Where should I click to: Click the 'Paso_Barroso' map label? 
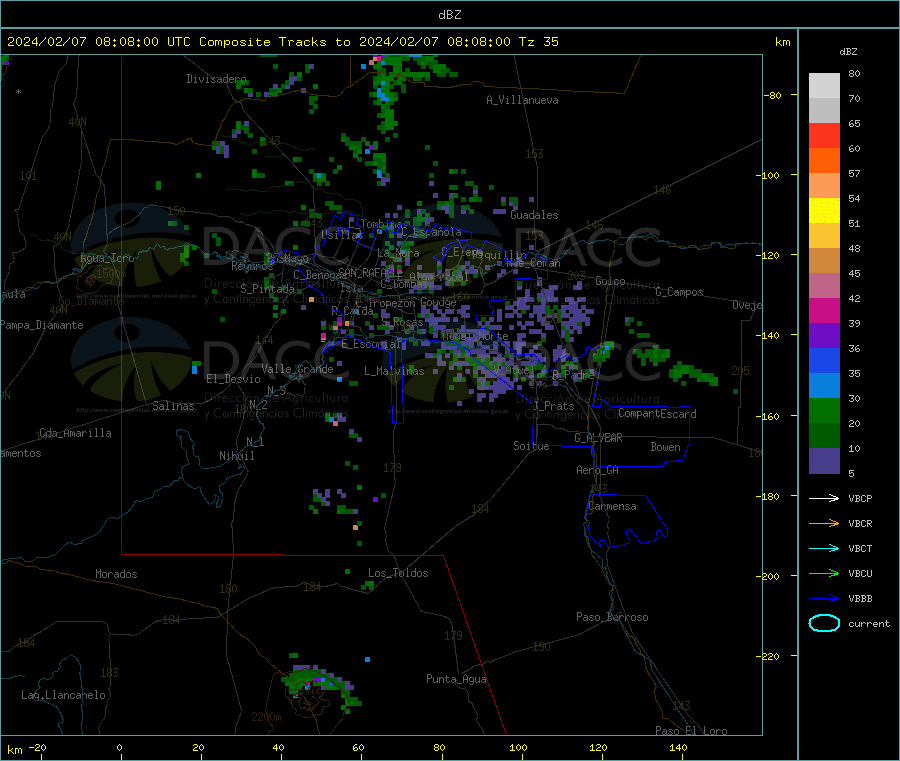[x=612, y=618]
